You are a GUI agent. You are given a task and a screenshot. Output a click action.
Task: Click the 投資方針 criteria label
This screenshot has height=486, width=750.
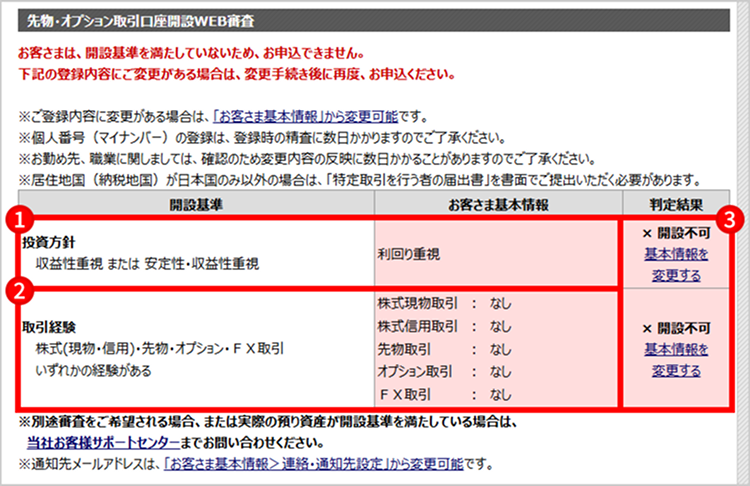click(48, 243)
